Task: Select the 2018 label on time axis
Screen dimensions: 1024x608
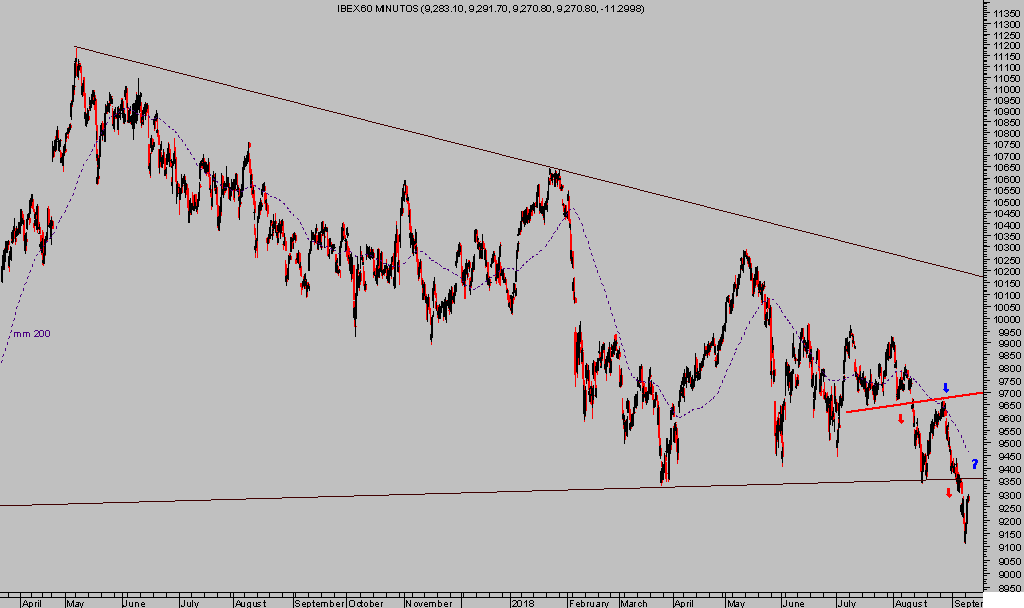Action: (522, 603)
